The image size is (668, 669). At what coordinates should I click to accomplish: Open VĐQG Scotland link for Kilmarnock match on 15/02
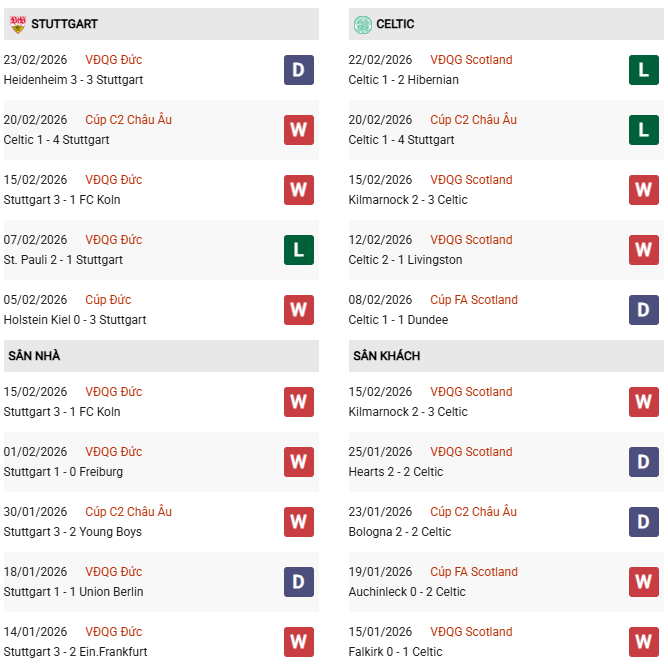pos(471,180)
